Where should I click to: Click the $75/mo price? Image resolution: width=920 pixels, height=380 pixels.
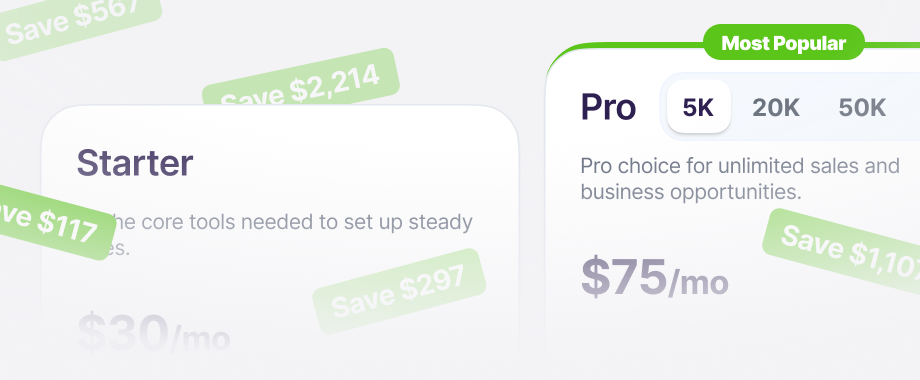pyautogui.click(x=654, y=278)
